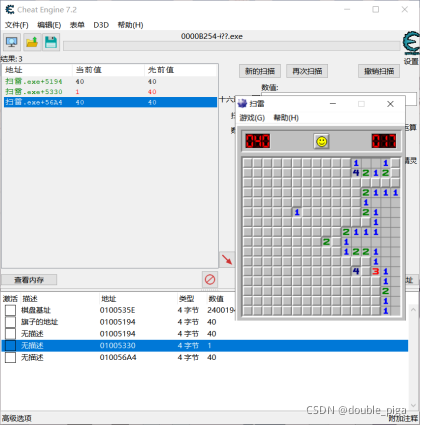Open the 文件(F) menu
The height and width of the screenshot is (426, 421).
pos(17,25)
